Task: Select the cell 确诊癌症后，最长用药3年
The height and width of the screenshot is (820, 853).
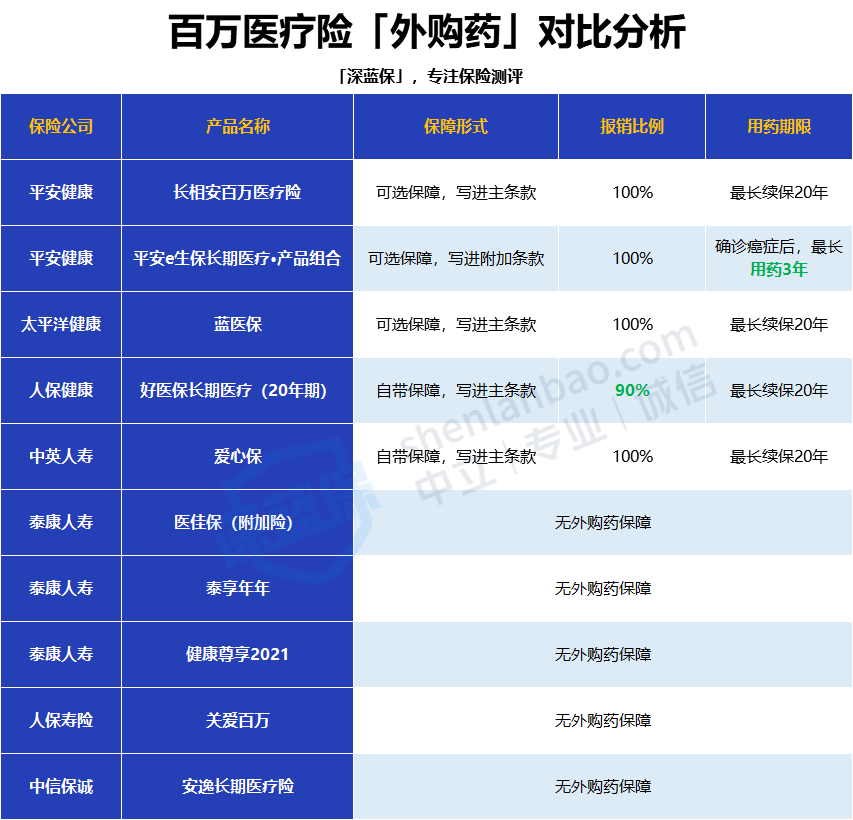Action: coord(779,258)
